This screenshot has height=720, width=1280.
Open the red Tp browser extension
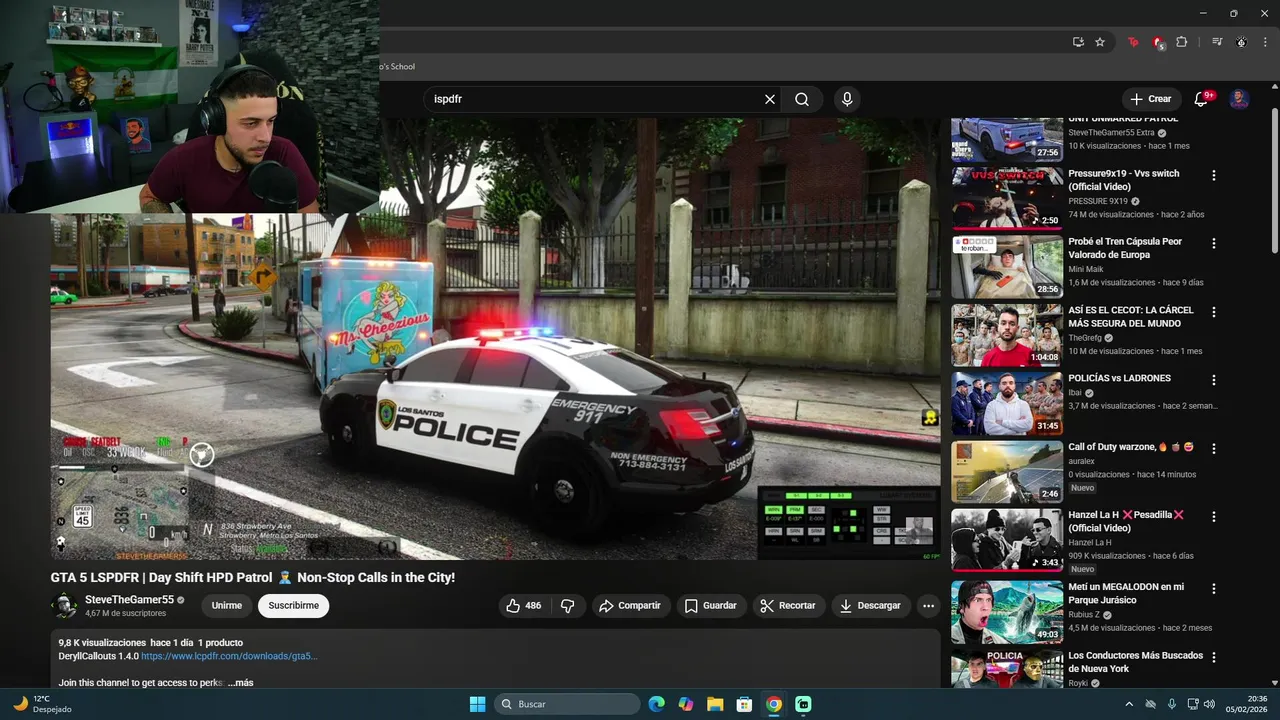(1133, 42)
